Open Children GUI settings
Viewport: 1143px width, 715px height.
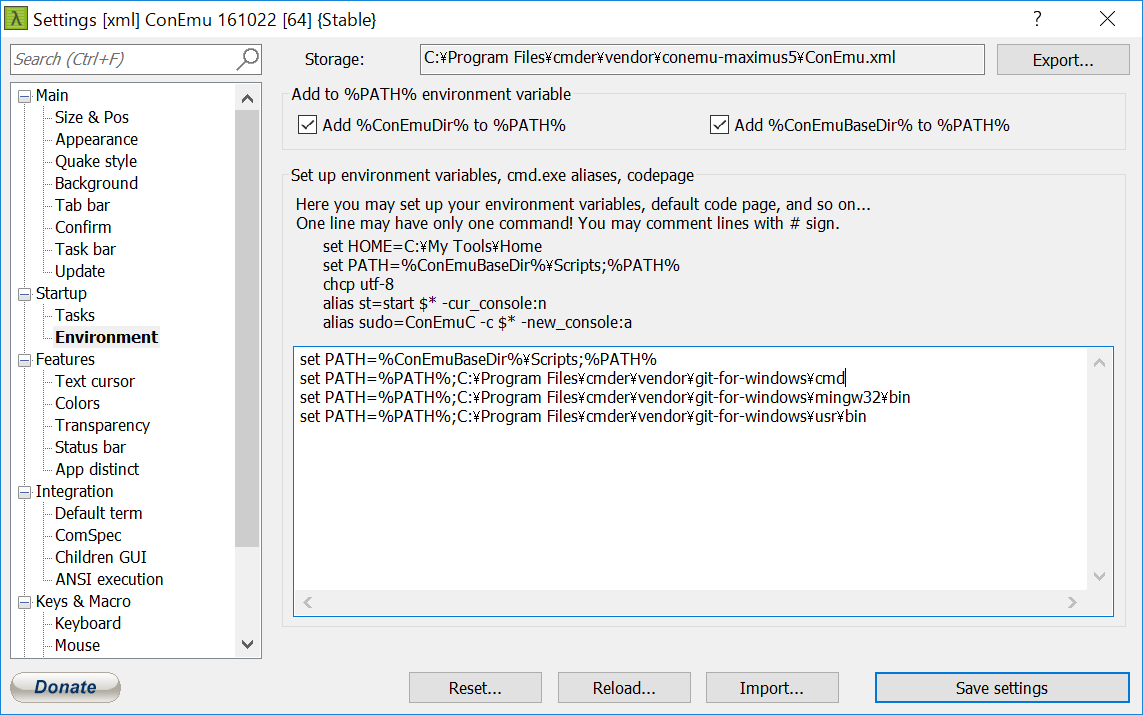click(x=101, y=558)
